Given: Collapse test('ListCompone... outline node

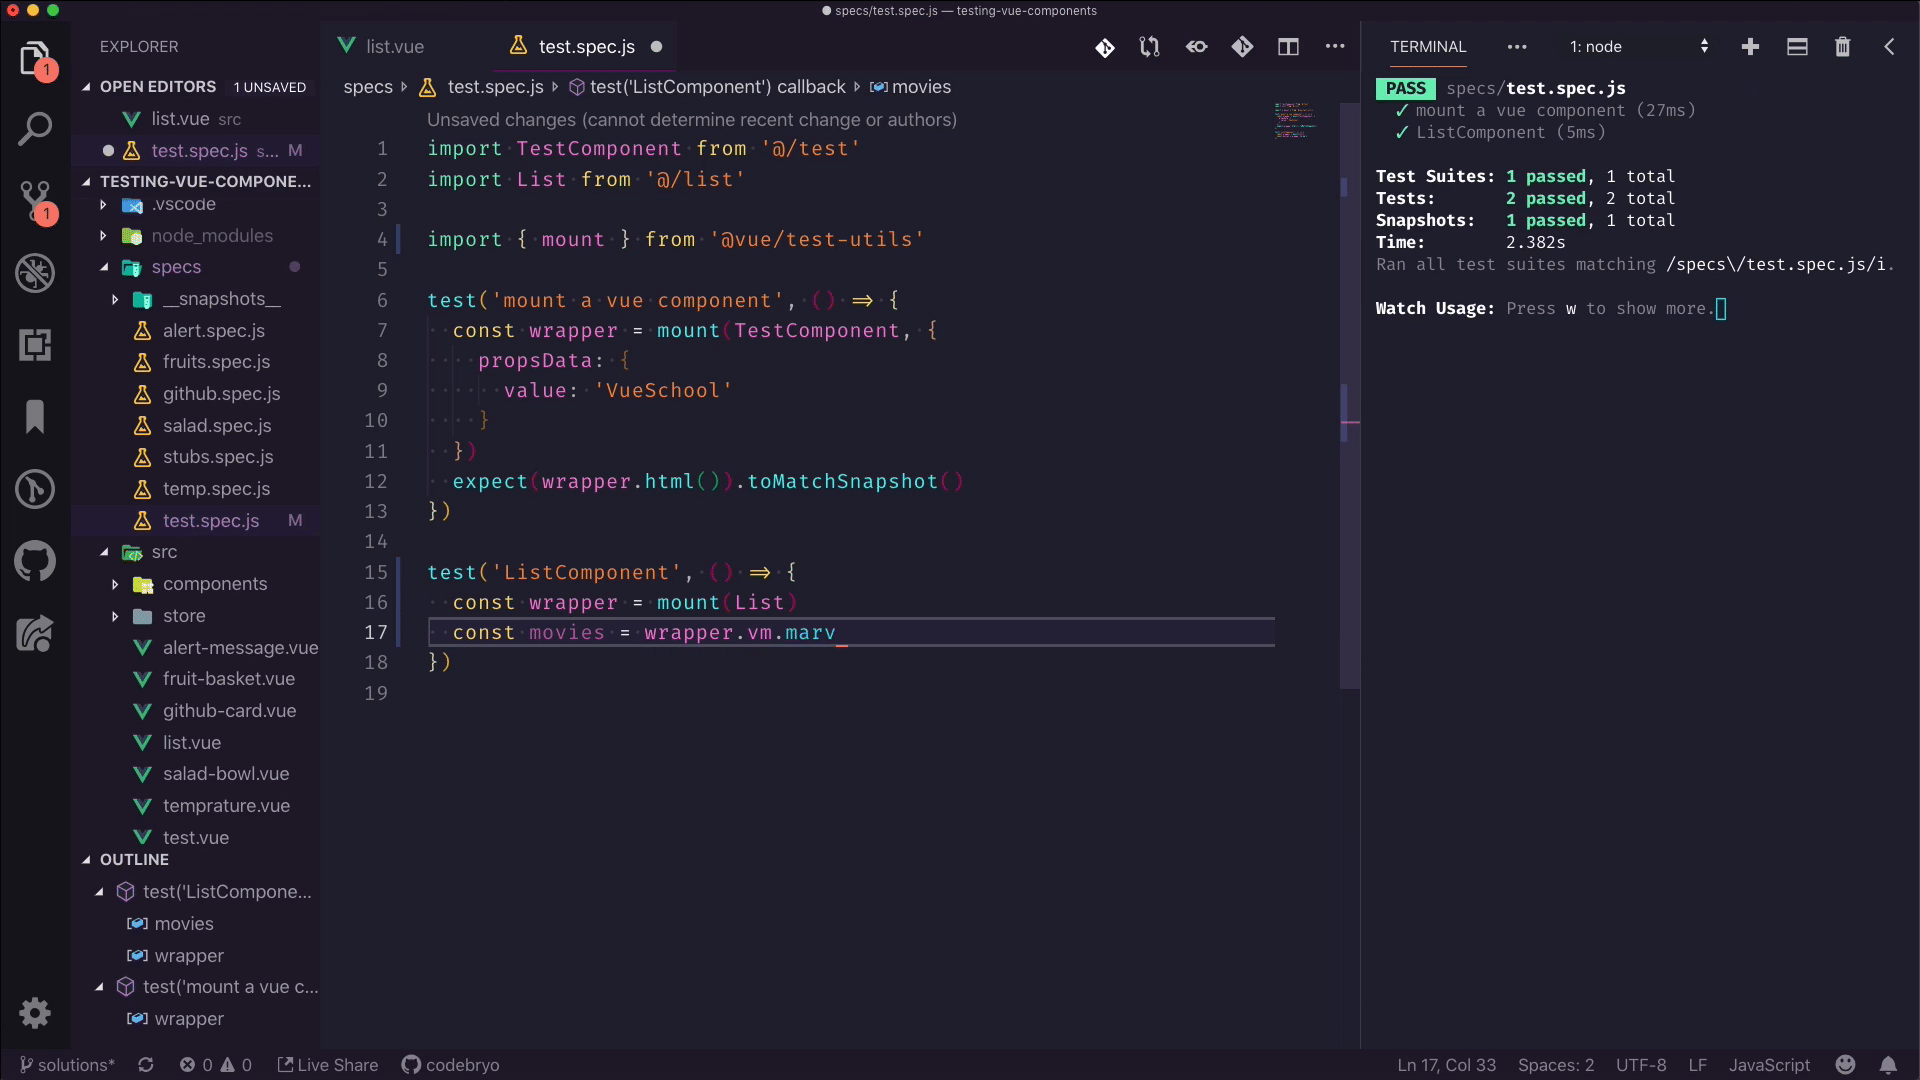Looking at the screenshot, I should pyautogui.click(x=99, y=892).
